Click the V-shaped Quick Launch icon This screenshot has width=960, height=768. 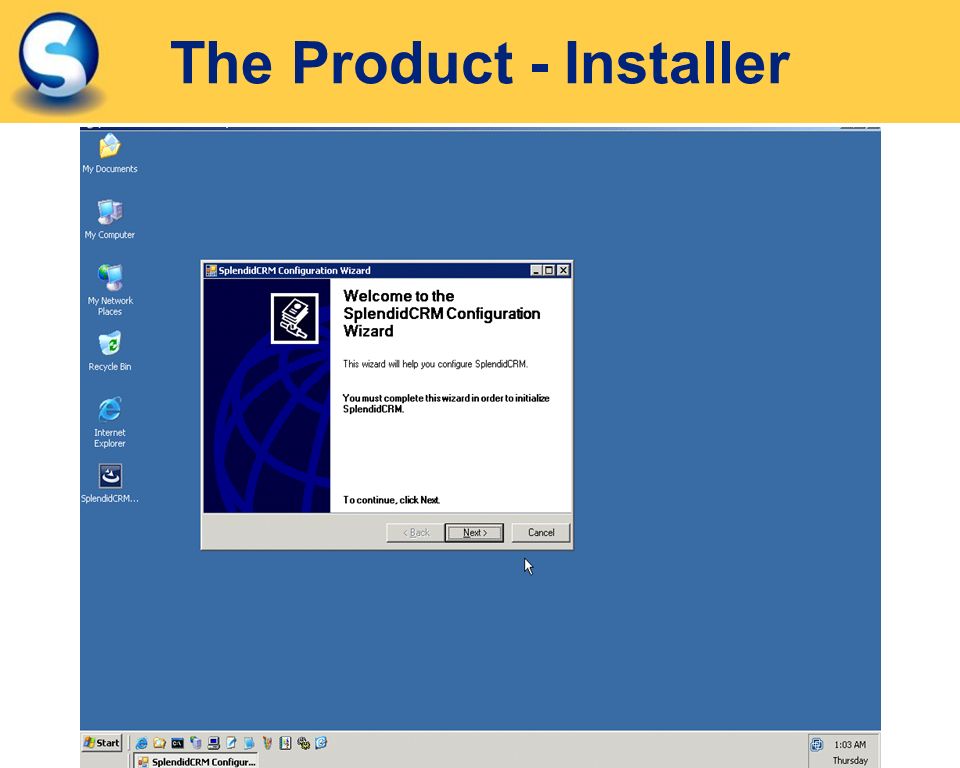[x=267, y=743]
